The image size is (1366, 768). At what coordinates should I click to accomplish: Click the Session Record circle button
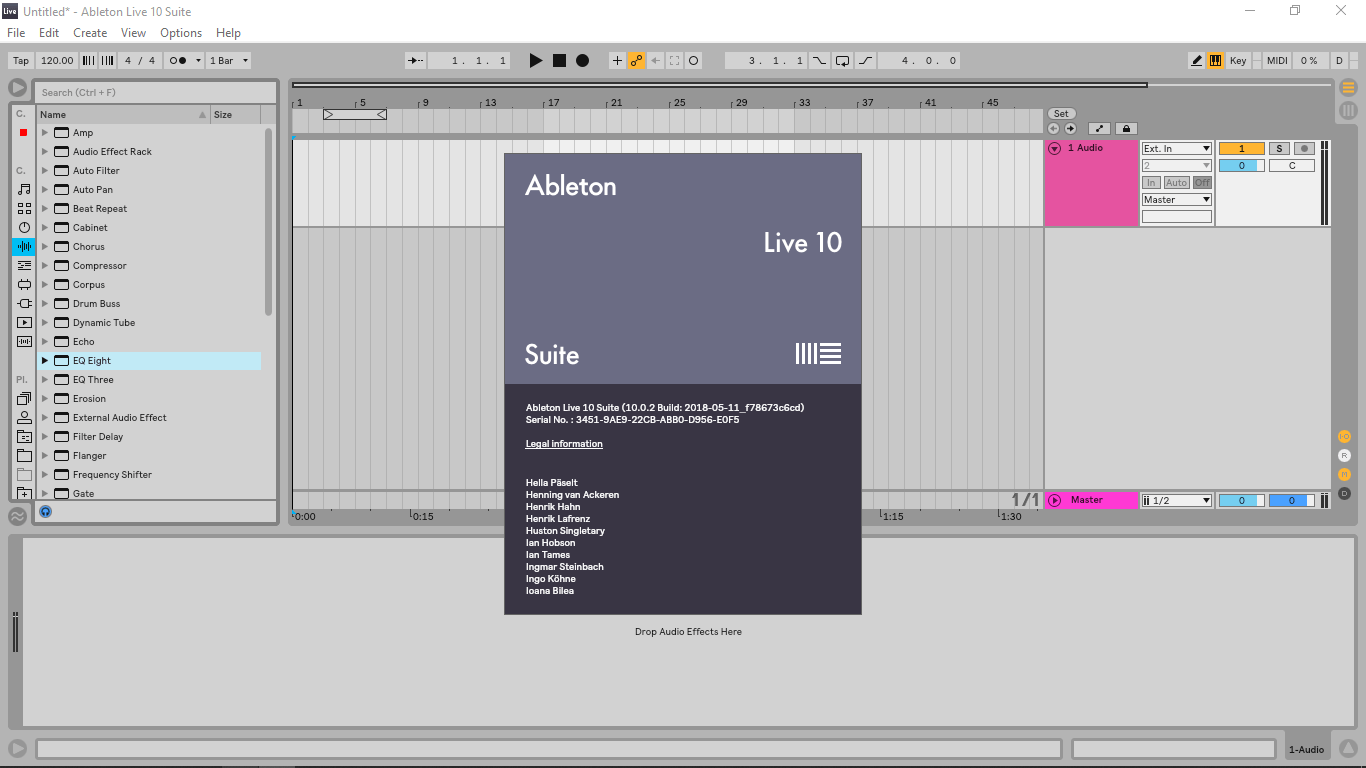693,61
